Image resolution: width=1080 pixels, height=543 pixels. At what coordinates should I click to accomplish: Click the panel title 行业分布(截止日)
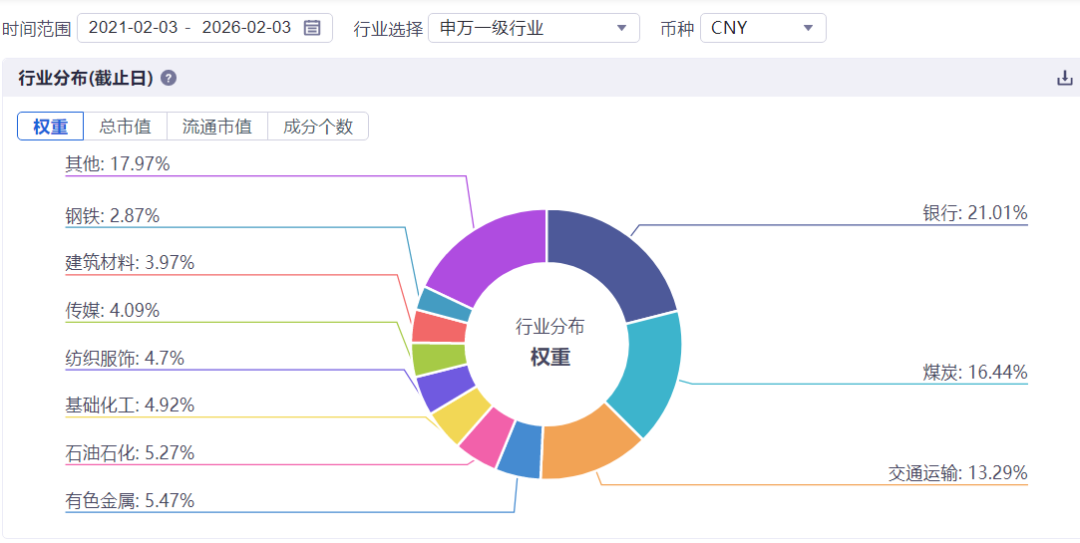coord(85,78)
